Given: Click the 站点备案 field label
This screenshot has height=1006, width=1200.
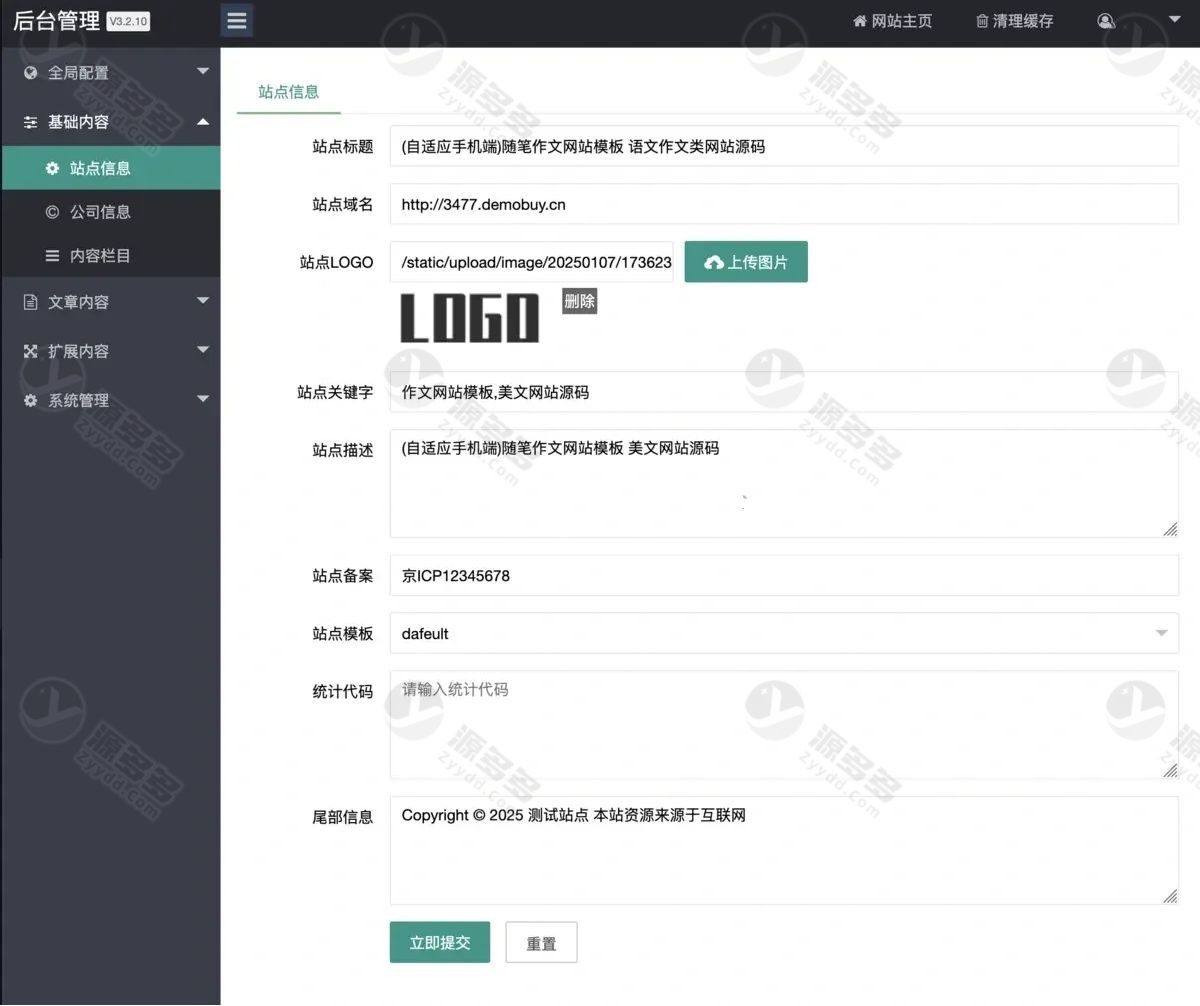Looking at the screenshot, I should coord(343,576).
